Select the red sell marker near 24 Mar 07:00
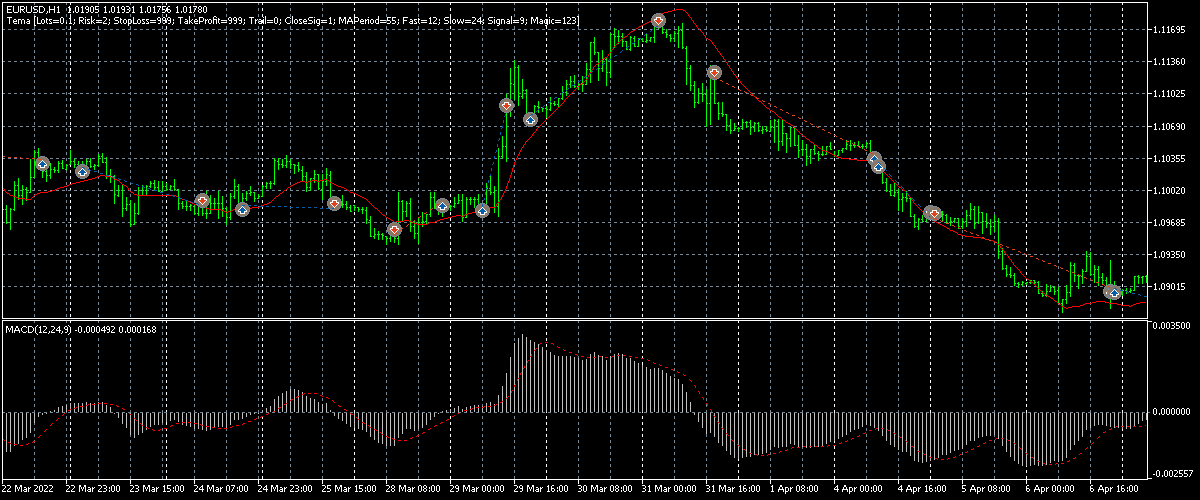 [202, 200]
